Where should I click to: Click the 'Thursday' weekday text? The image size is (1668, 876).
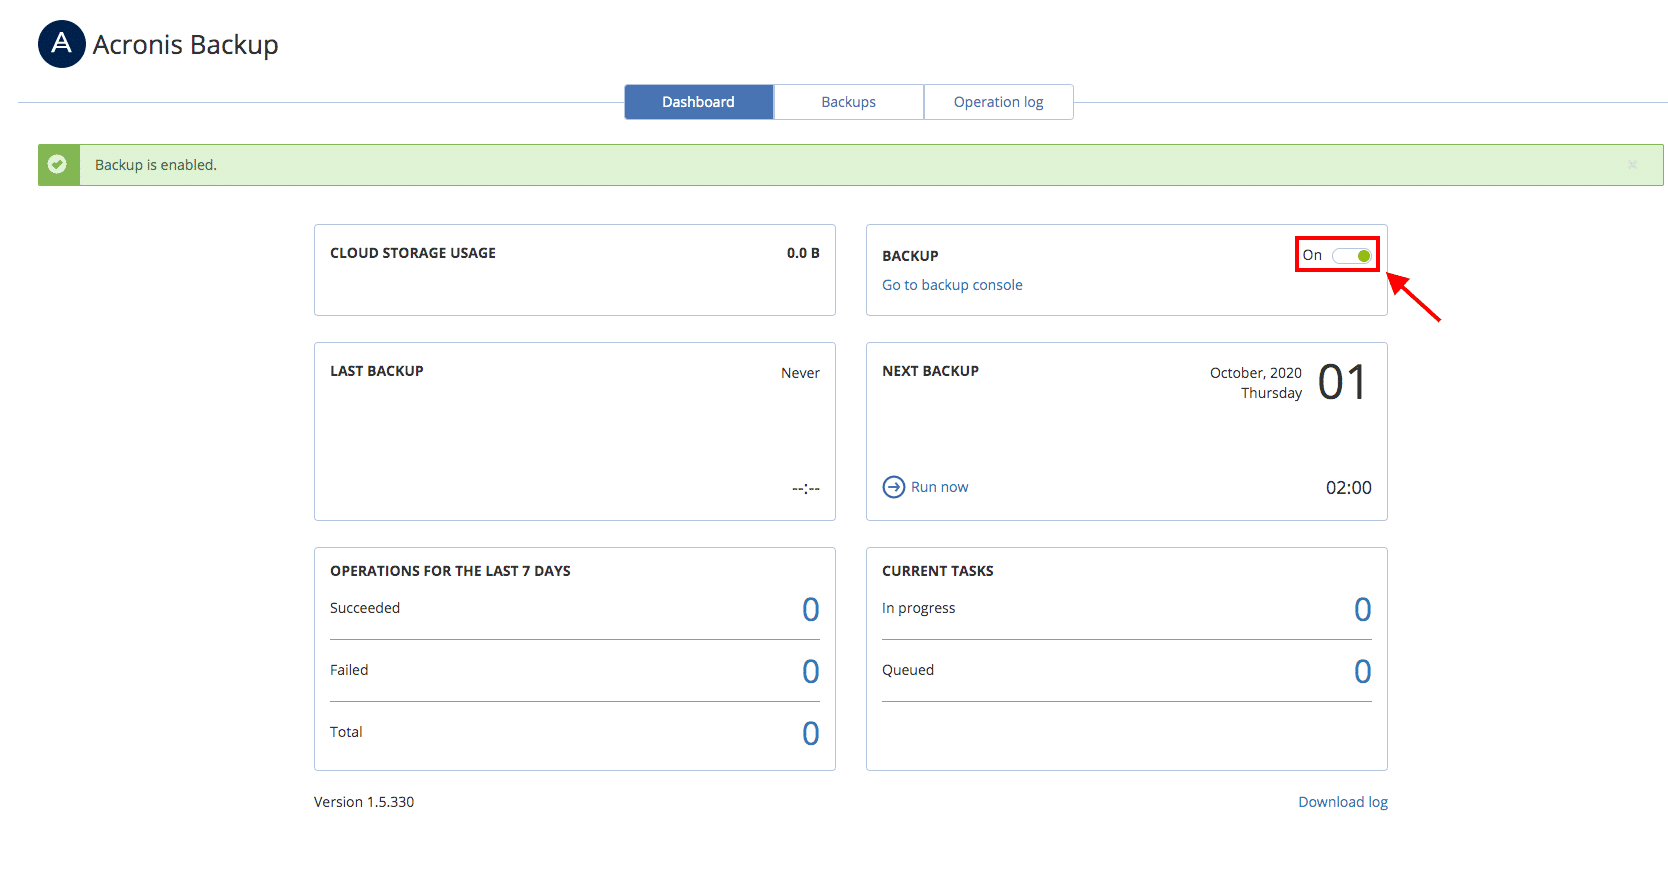click(1272, 393)
